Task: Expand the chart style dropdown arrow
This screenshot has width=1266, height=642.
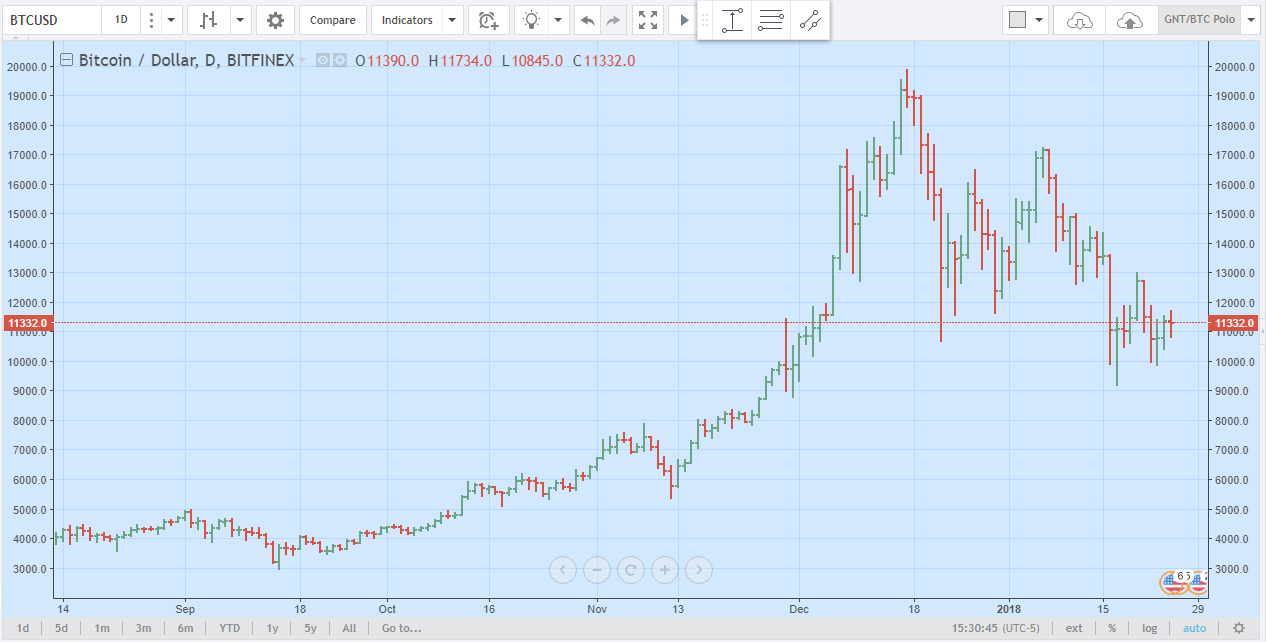Action: [x=240, y=20]
